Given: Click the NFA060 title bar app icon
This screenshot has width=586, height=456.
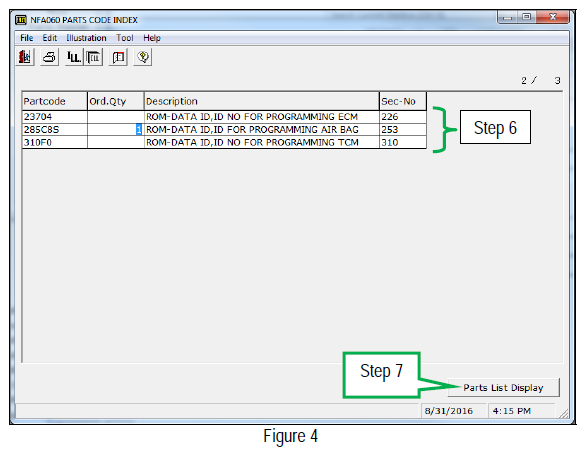Looking at the screenshot, I should (21, 20).
